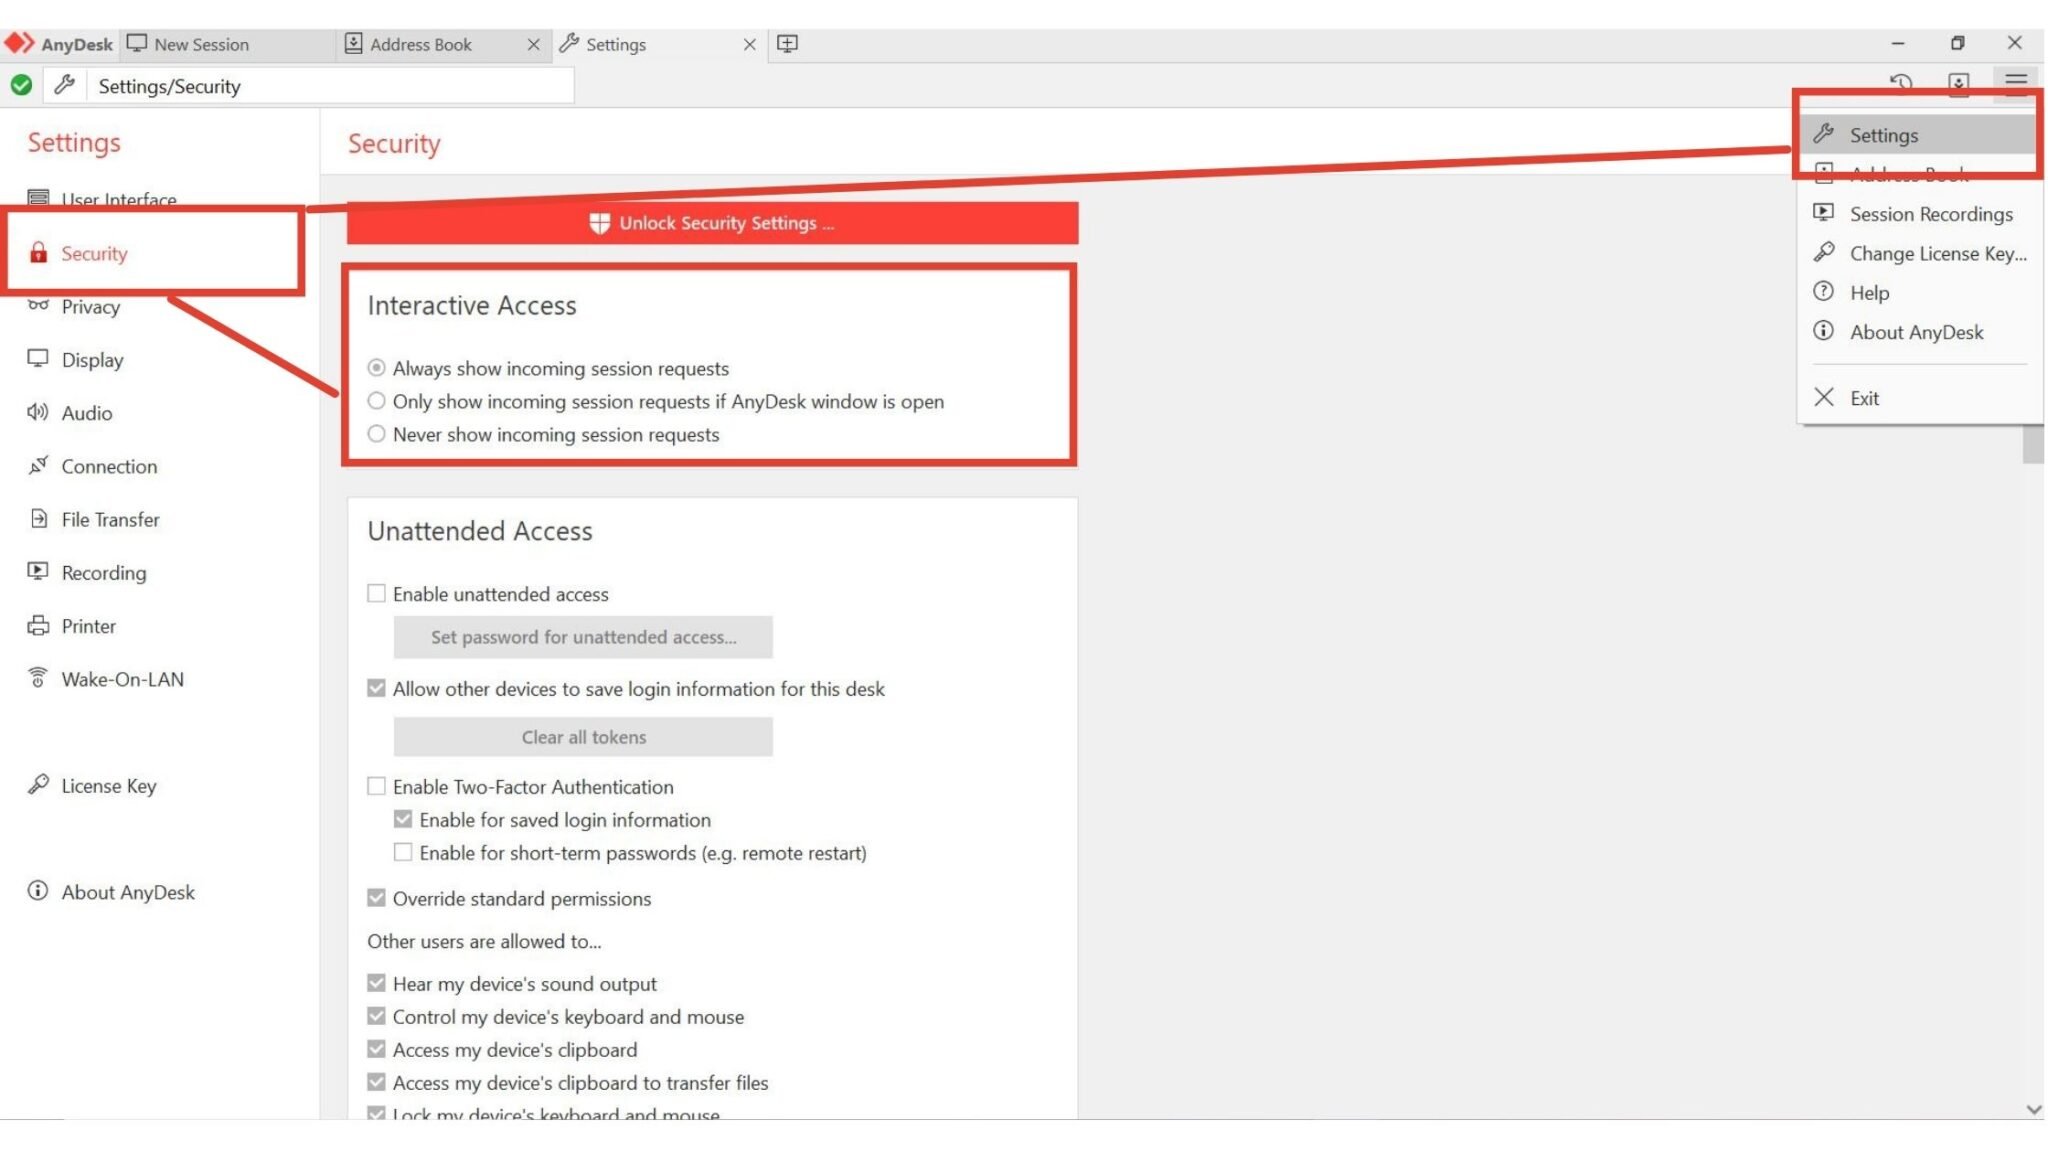Screen dimensions: 2048x1152
Task: Select Never show incoming session requests
Action: [x=376, y=434]
